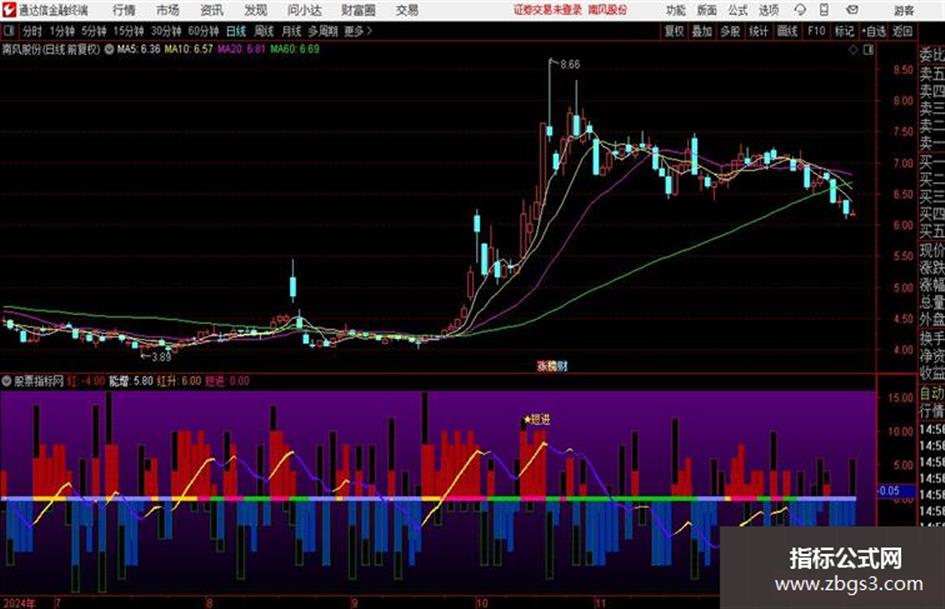
Task: Click the 能量: 5.80 indicator readout
Action: coord(131,381)
